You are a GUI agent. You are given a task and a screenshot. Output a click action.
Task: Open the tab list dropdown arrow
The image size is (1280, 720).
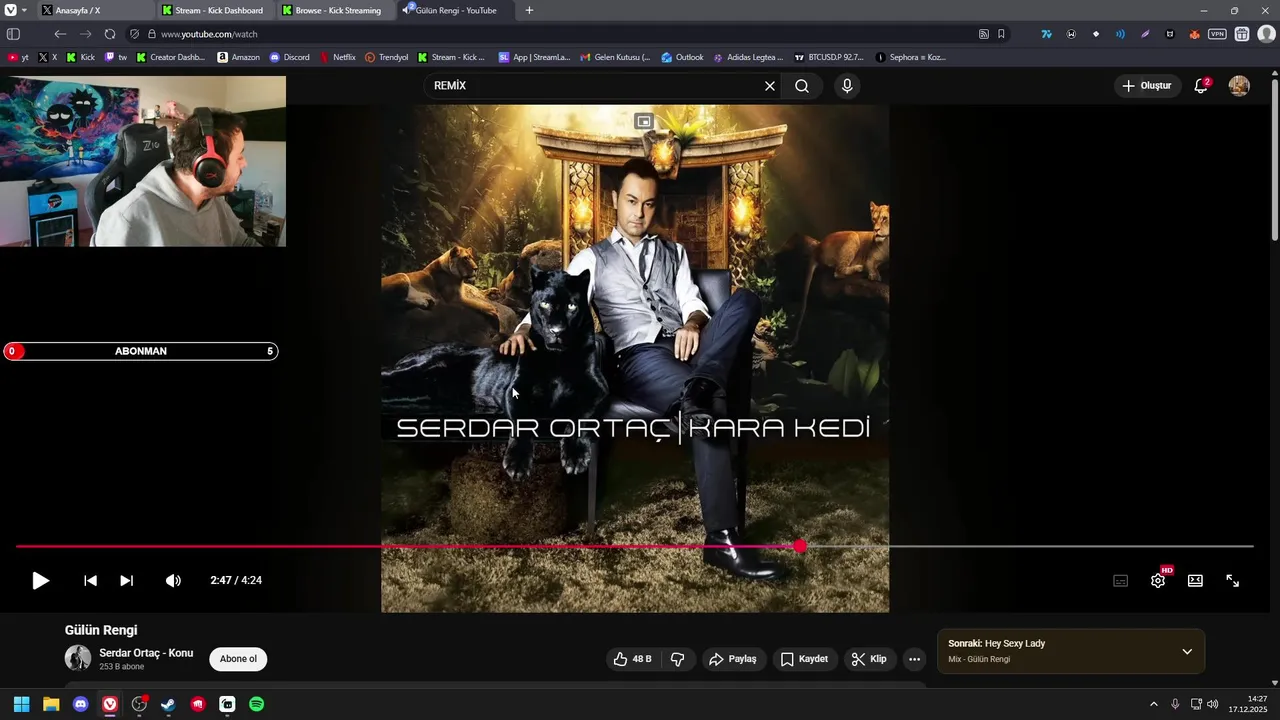pos(24,10)
